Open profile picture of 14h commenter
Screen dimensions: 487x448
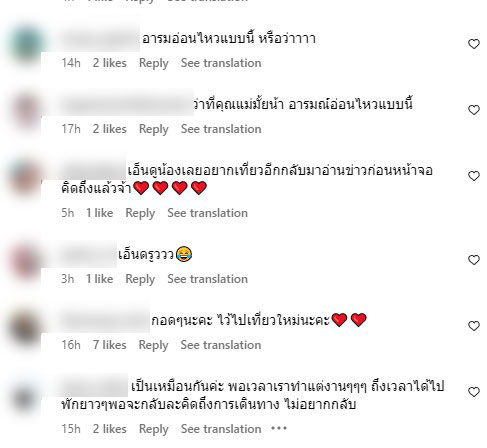pyautogui.click(x=26, y=43)
